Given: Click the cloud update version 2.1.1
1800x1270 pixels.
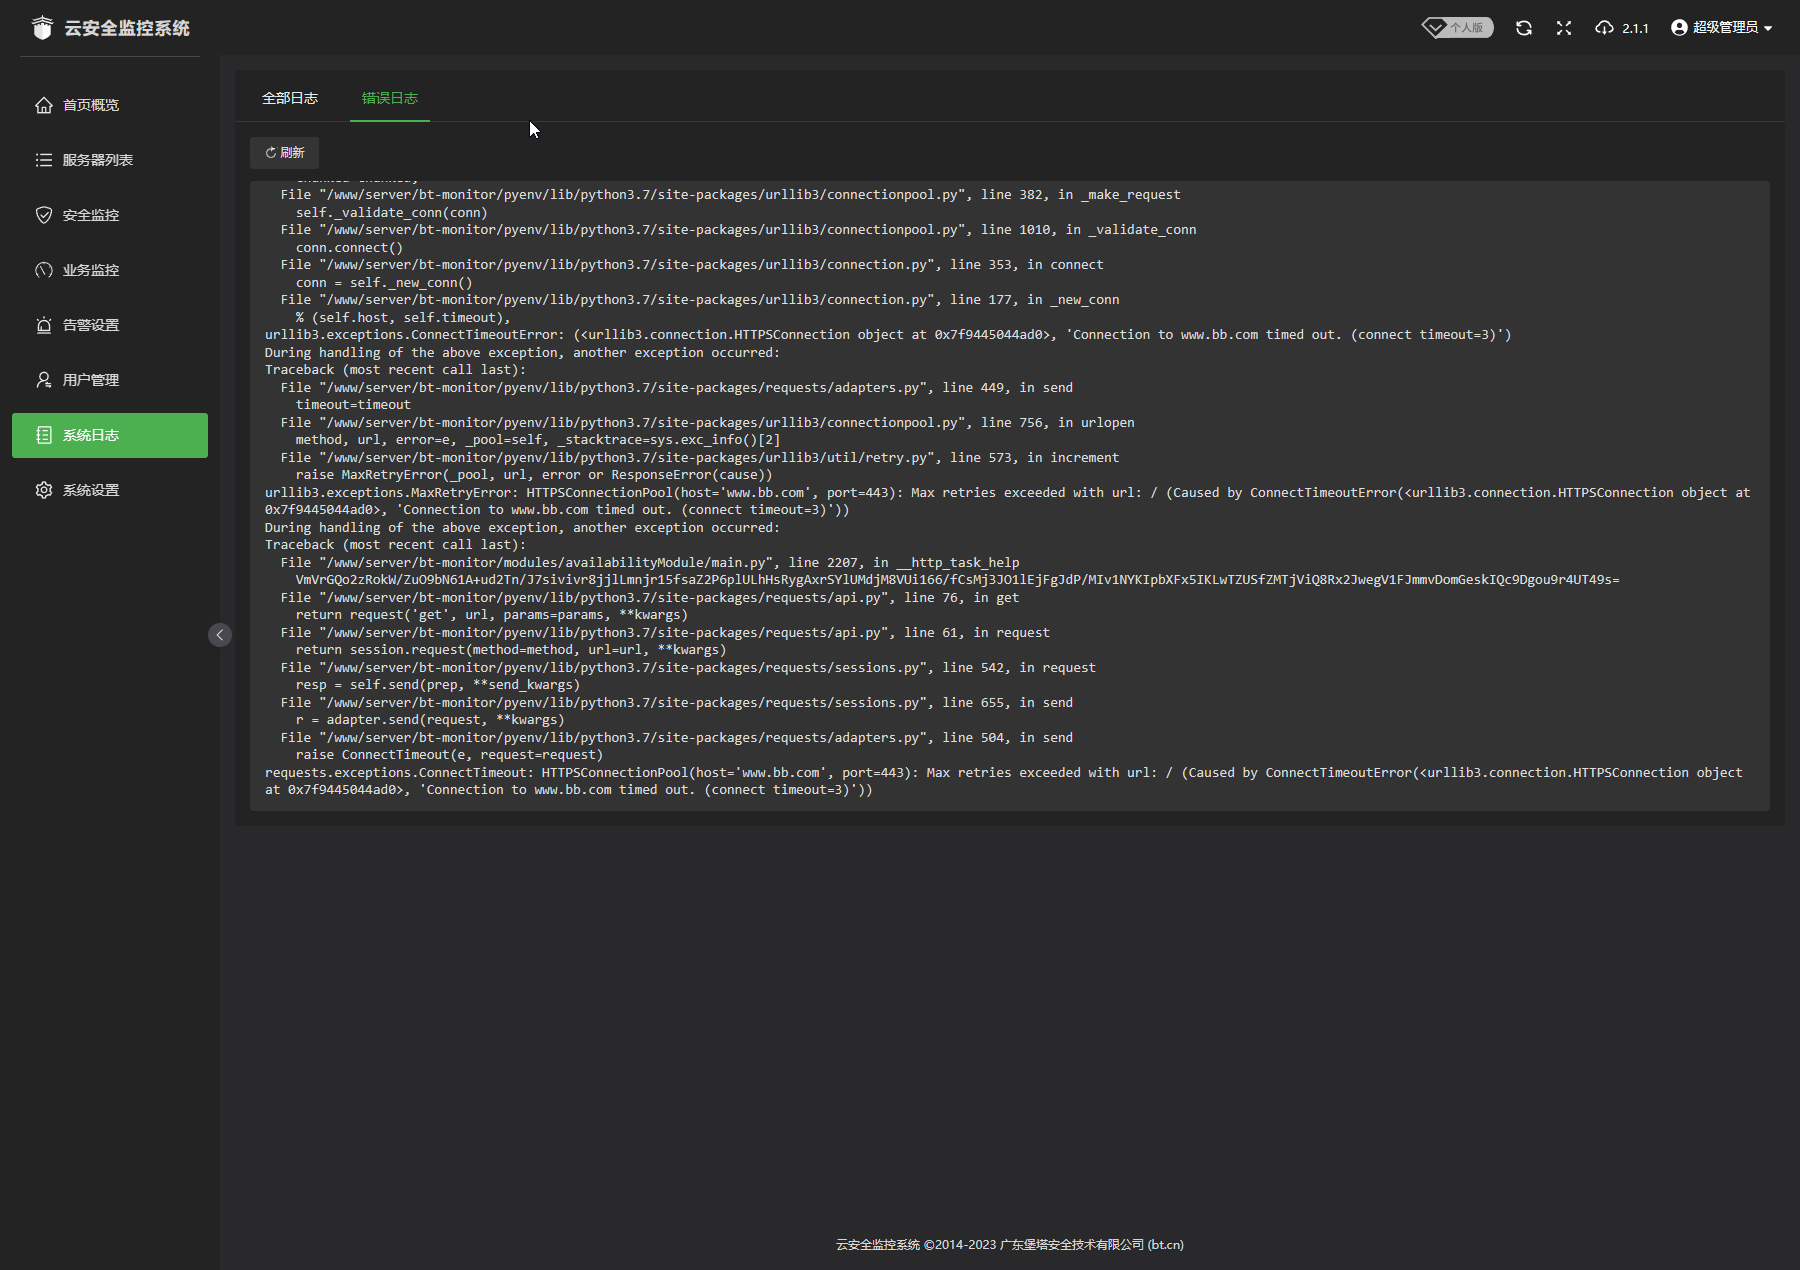Looking at the screenshot, I should [x=1622, y=28].
